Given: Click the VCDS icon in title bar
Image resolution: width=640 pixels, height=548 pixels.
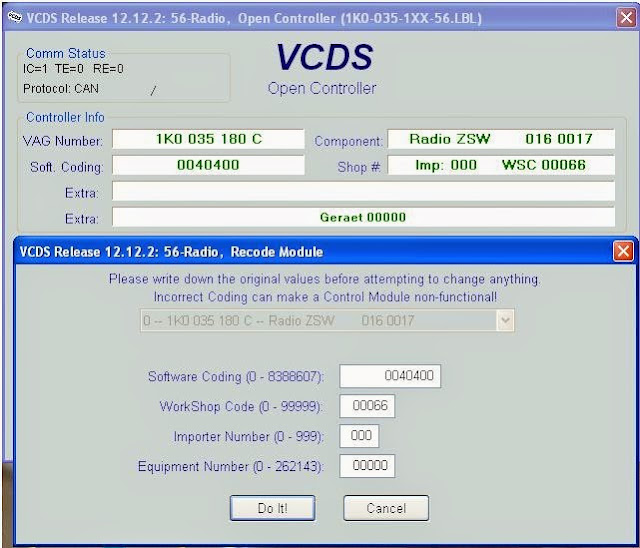Looking at the screenshot, I should [14, 18].
